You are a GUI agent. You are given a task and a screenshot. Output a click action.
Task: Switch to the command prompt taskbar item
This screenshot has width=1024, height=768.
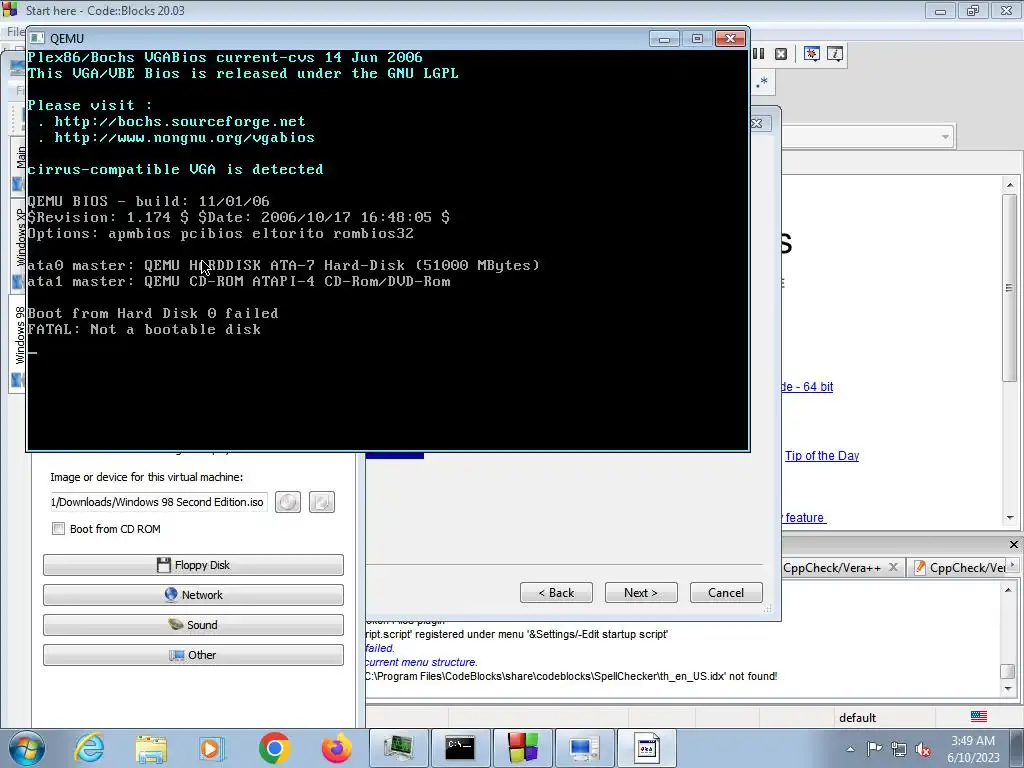[x=460, y=748]
